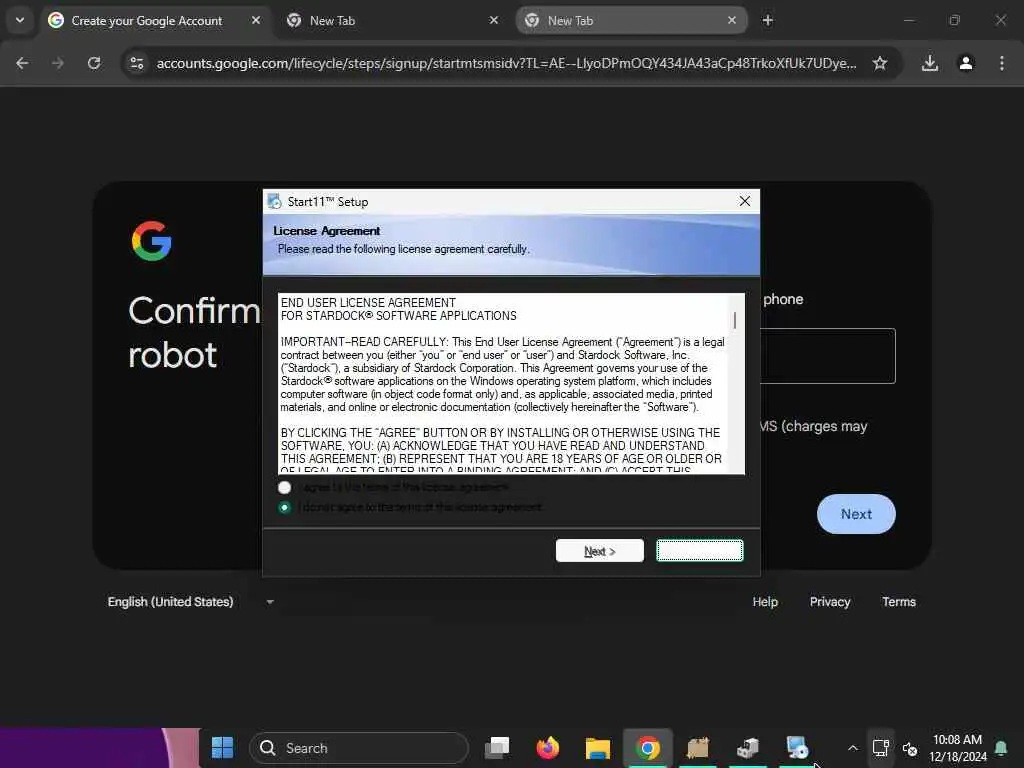Click the license agreement scrollbar thumb
Screen dimensions: 1024x768
pos(735,320)
